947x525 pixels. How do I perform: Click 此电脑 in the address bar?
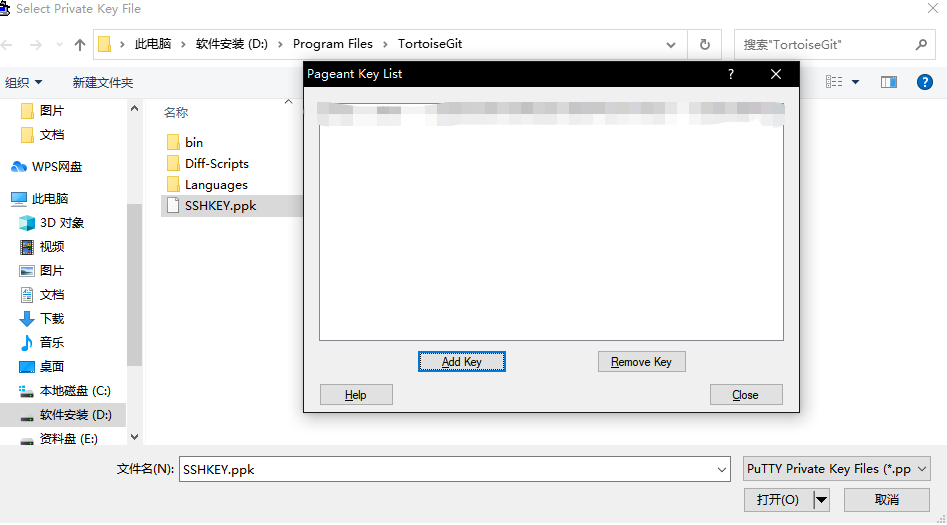coord(153,44)
